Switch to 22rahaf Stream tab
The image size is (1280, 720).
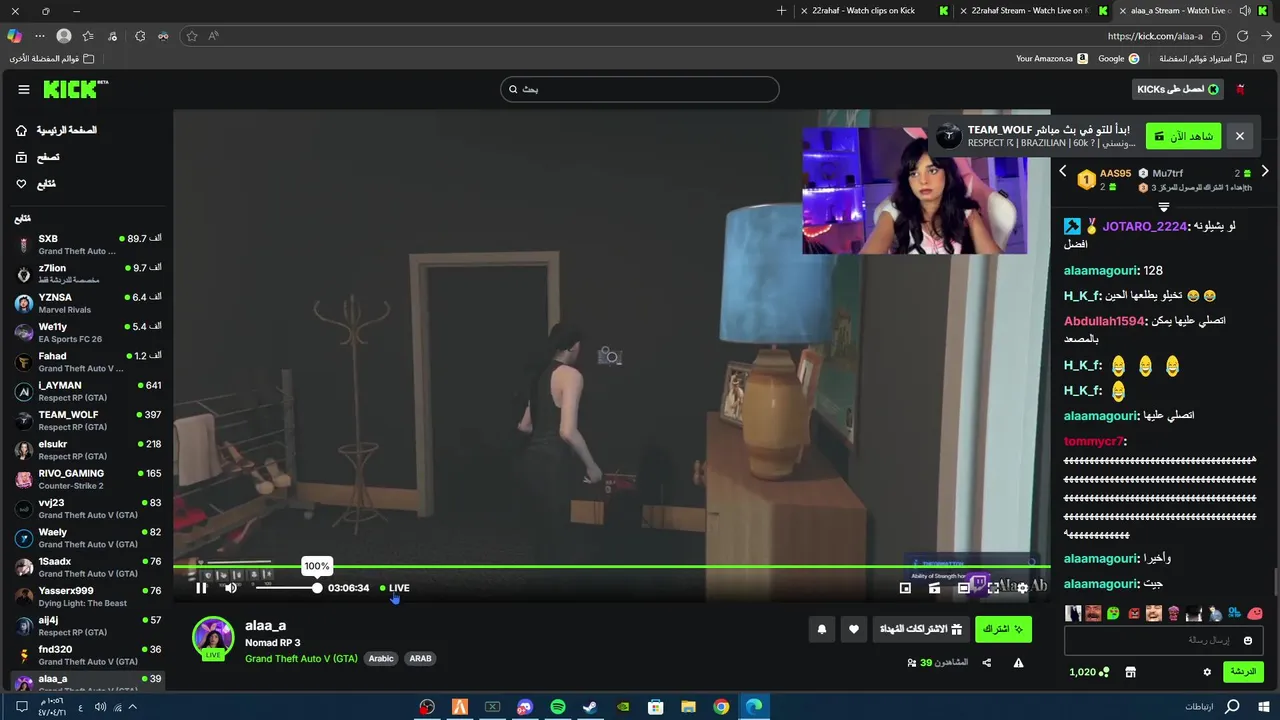(1032, 11)
